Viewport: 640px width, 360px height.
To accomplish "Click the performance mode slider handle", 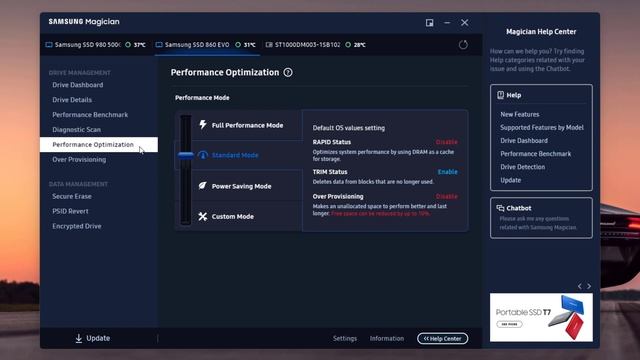I will tap(186, 155).
